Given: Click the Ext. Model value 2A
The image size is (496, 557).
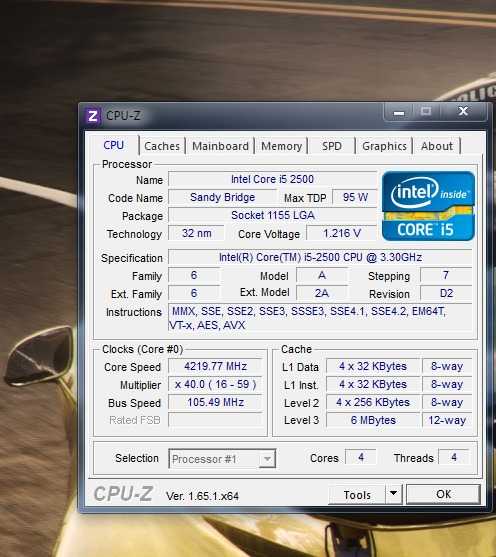Looking at the screenshot, I should tap(322, 293).
